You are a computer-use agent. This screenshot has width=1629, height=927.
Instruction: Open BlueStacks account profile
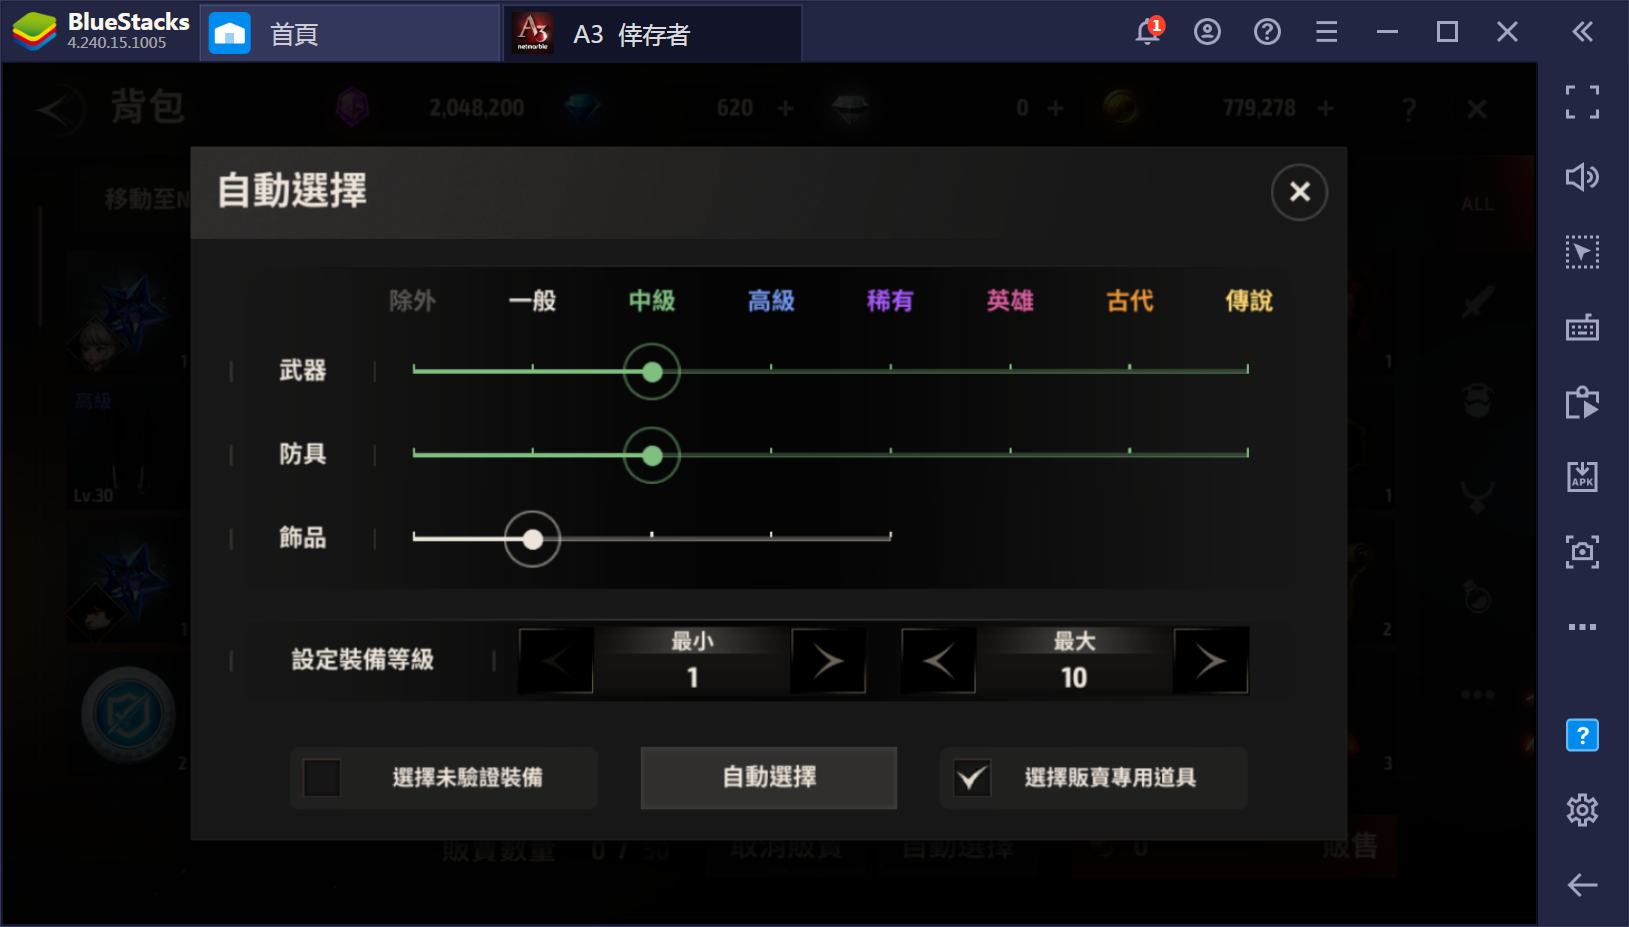[1207, 32]
